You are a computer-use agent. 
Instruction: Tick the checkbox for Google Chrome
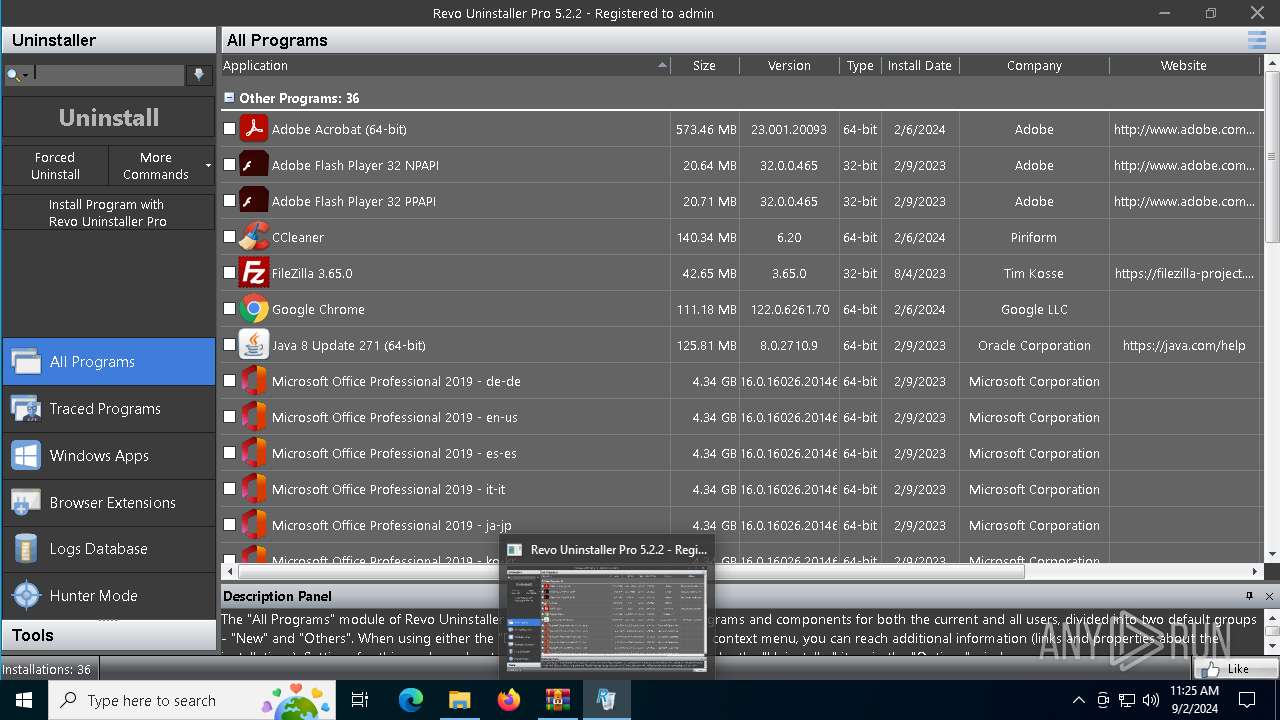229,309
